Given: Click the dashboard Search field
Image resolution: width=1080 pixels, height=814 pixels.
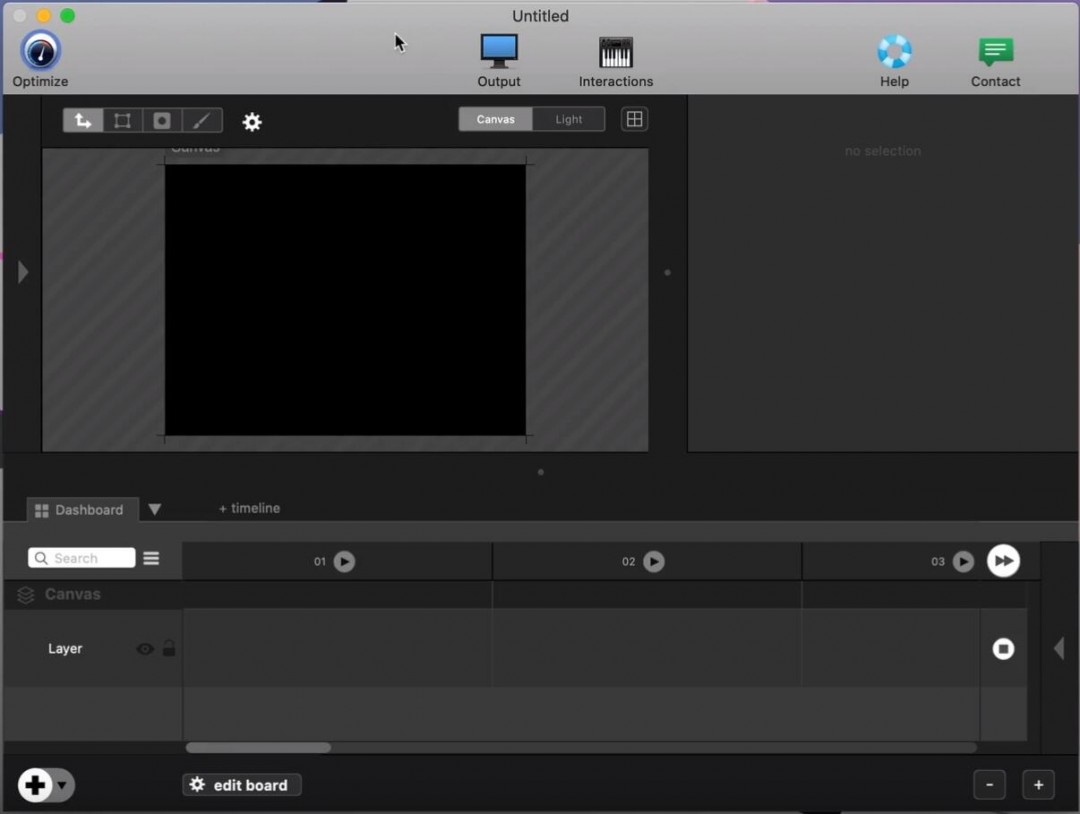Looking at the screenshot, I should tap(83, 558).
